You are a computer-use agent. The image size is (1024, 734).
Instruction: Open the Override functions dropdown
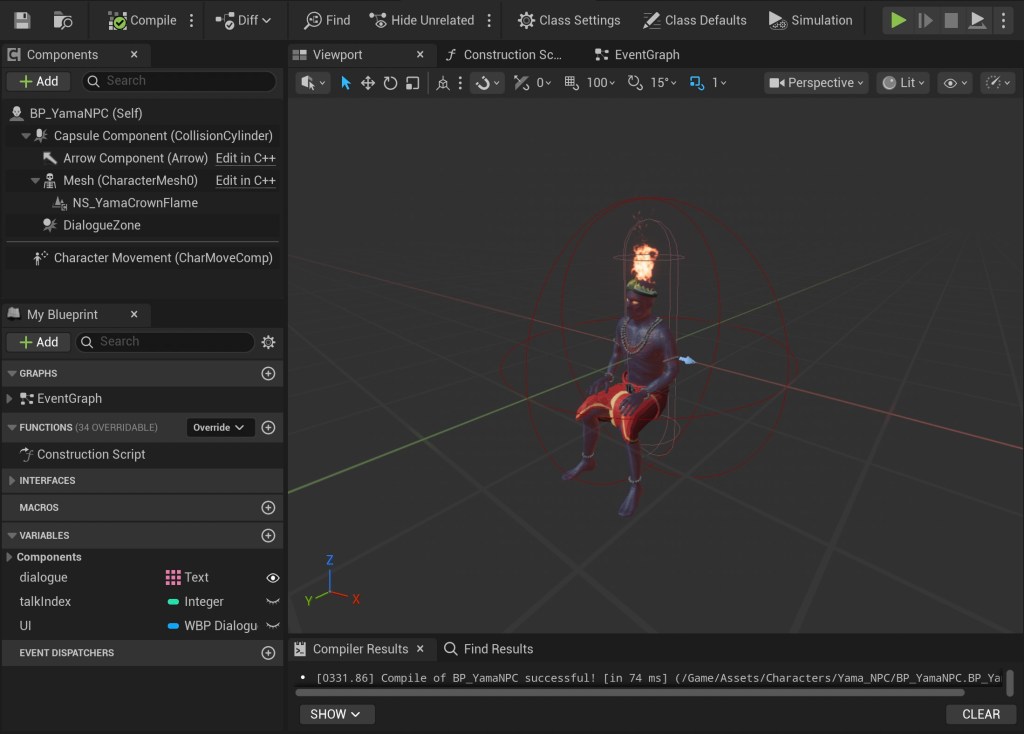pos(220,428)
